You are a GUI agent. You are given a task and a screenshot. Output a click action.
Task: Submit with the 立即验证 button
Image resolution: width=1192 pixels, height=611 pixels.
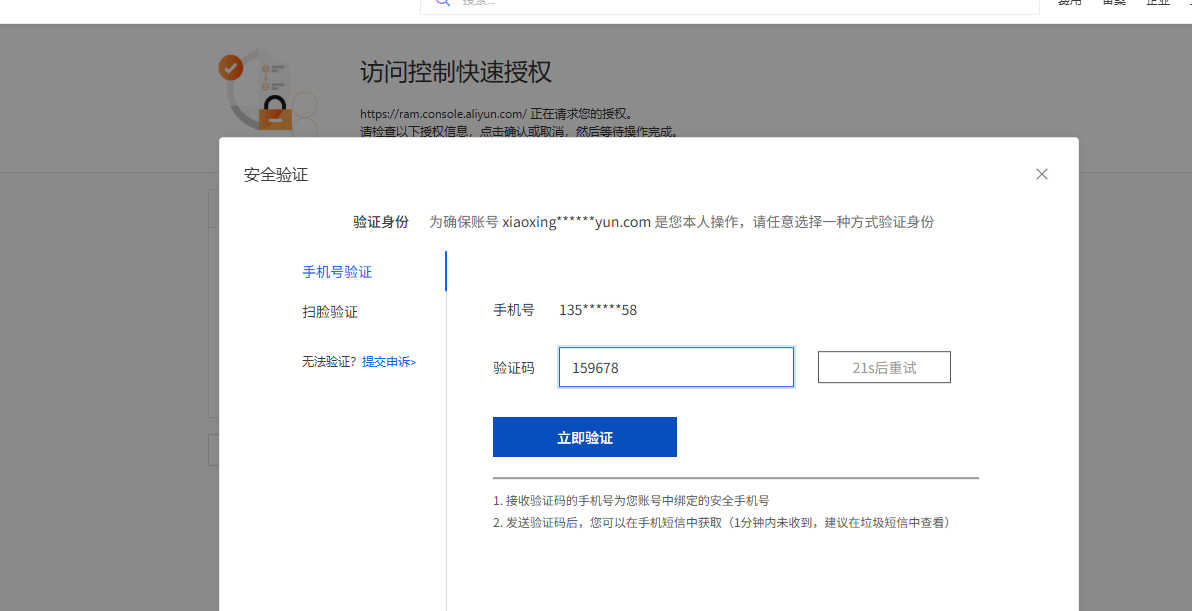[584, 437]
